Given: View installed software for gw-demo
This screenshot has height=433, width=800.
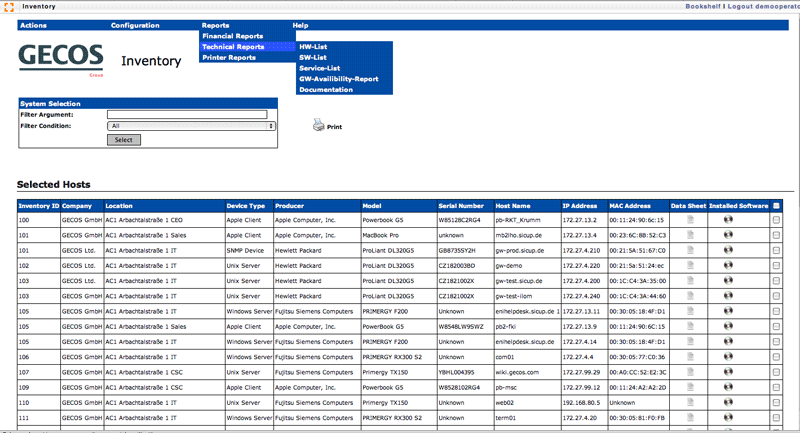Looking at the screenshot, I should coord(728,265).
